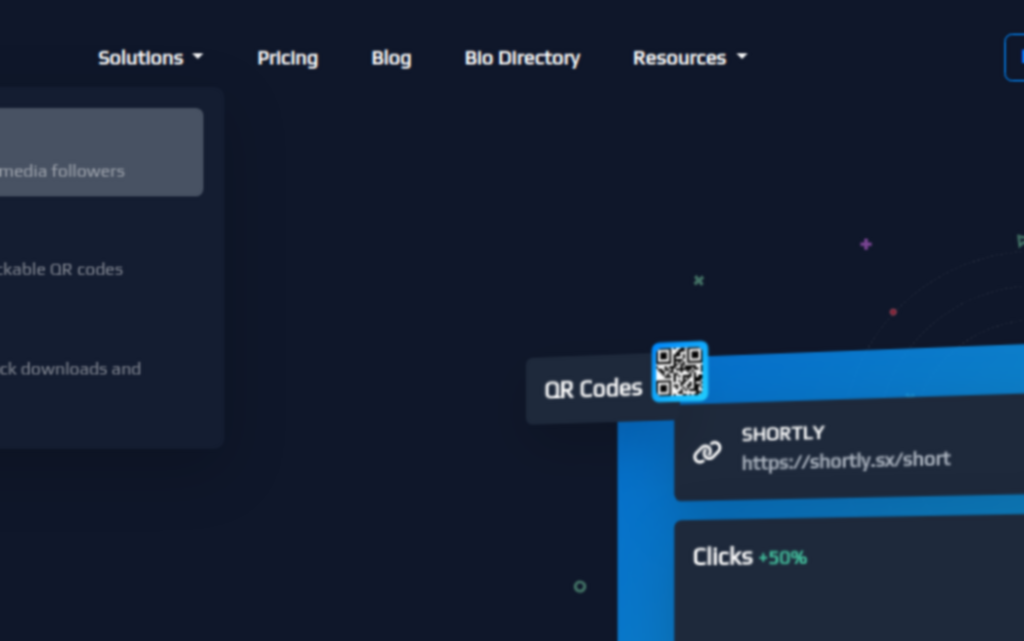Click the small red dot

tap(893, 312)
